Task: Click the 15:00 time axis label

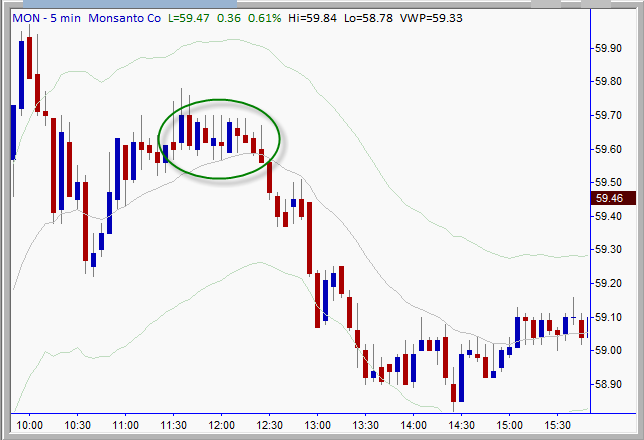Action: click(x=509, y=425)
